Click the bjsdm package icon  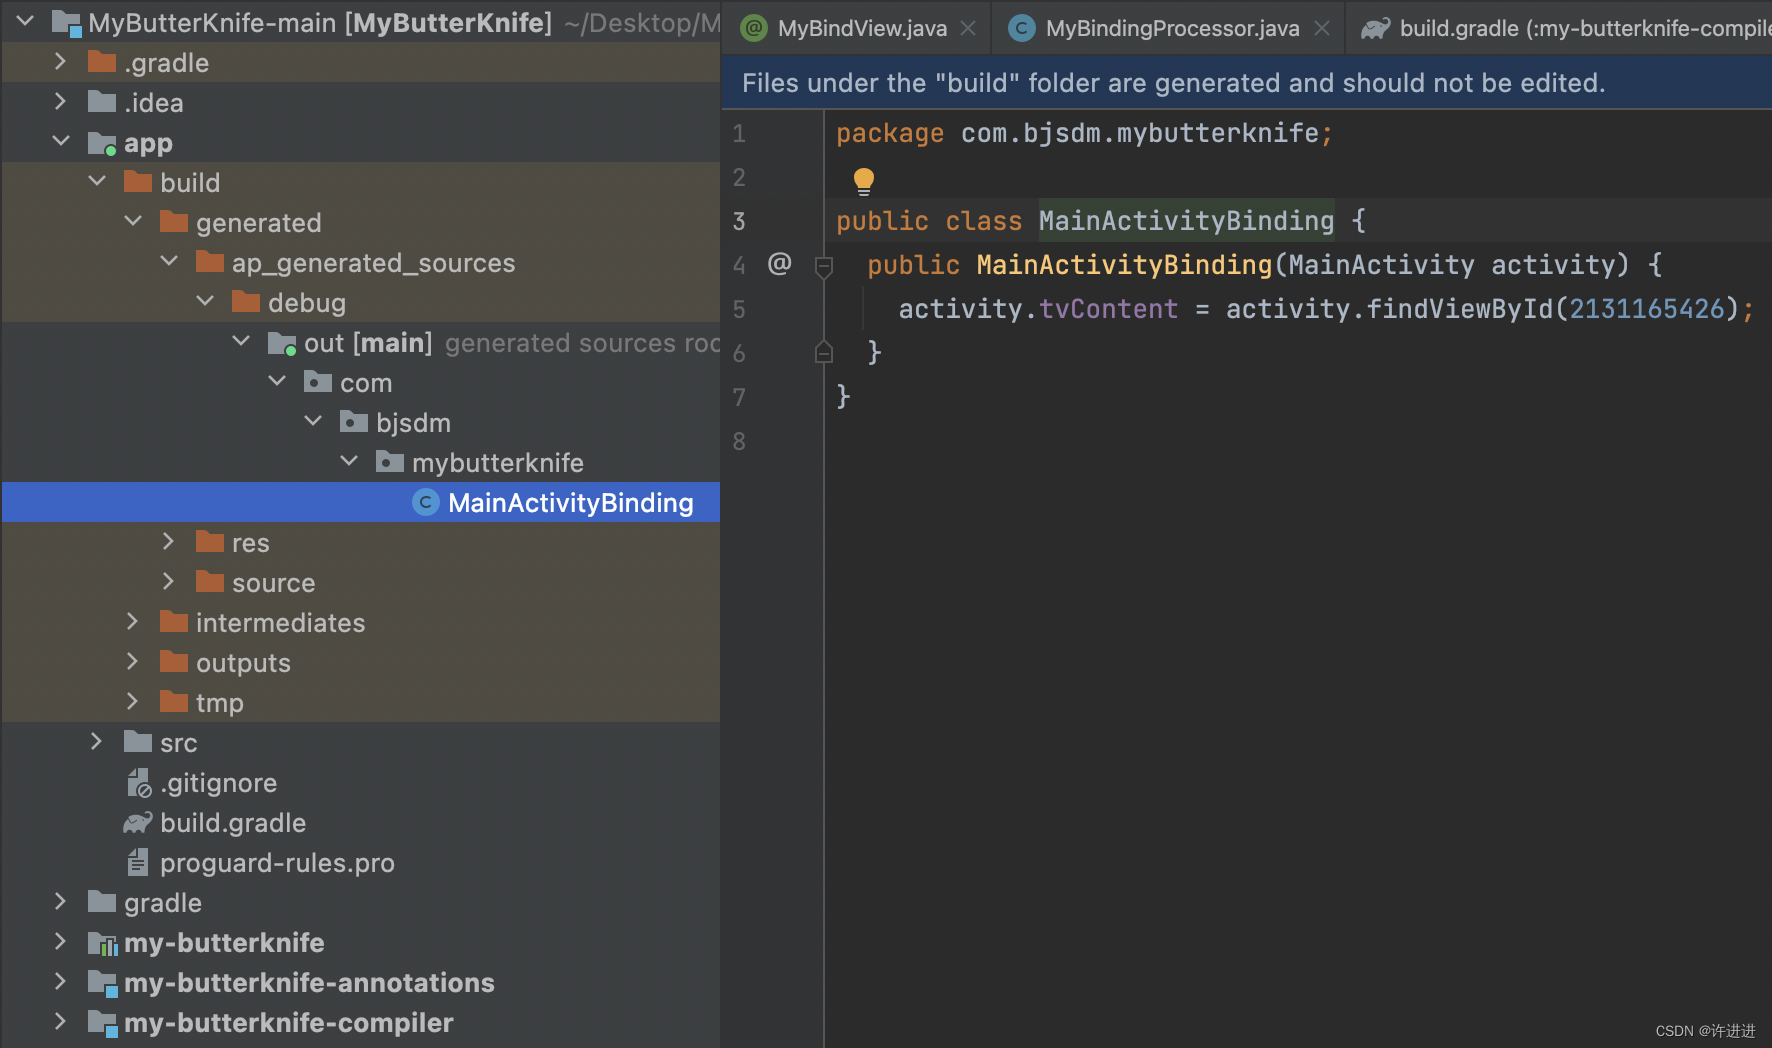pyautogui.click(x=354, y=422)
